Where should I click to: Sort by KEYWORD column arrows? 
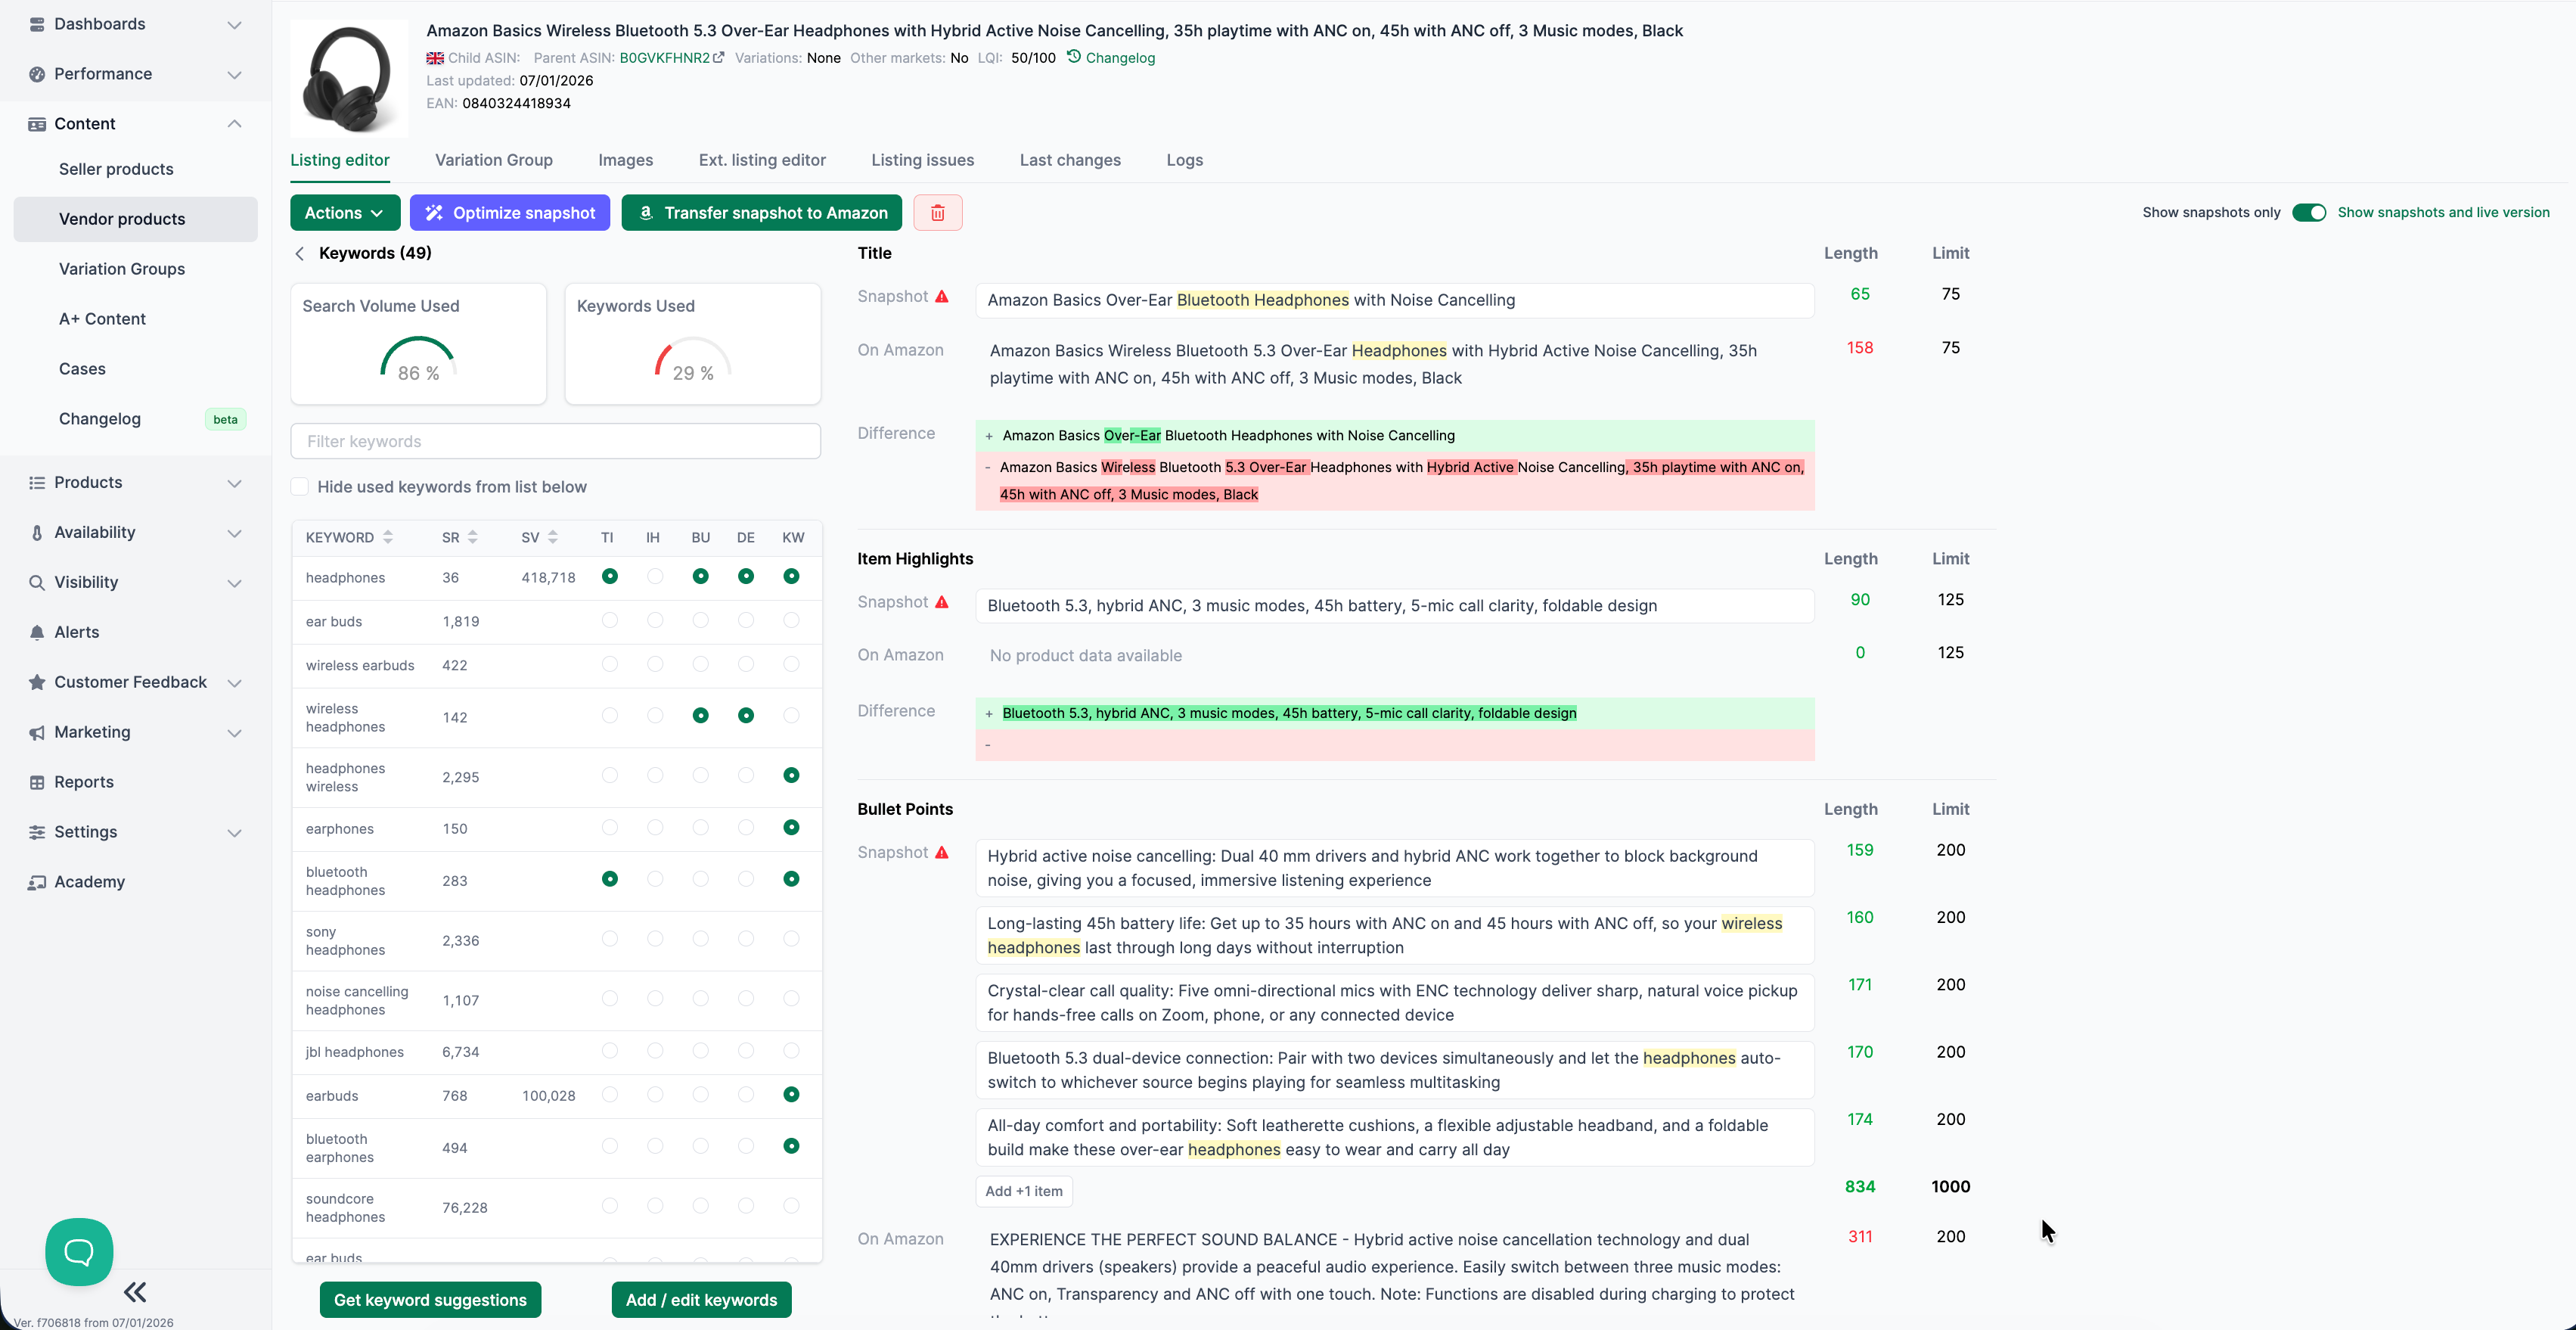click(x=388, y=537)
